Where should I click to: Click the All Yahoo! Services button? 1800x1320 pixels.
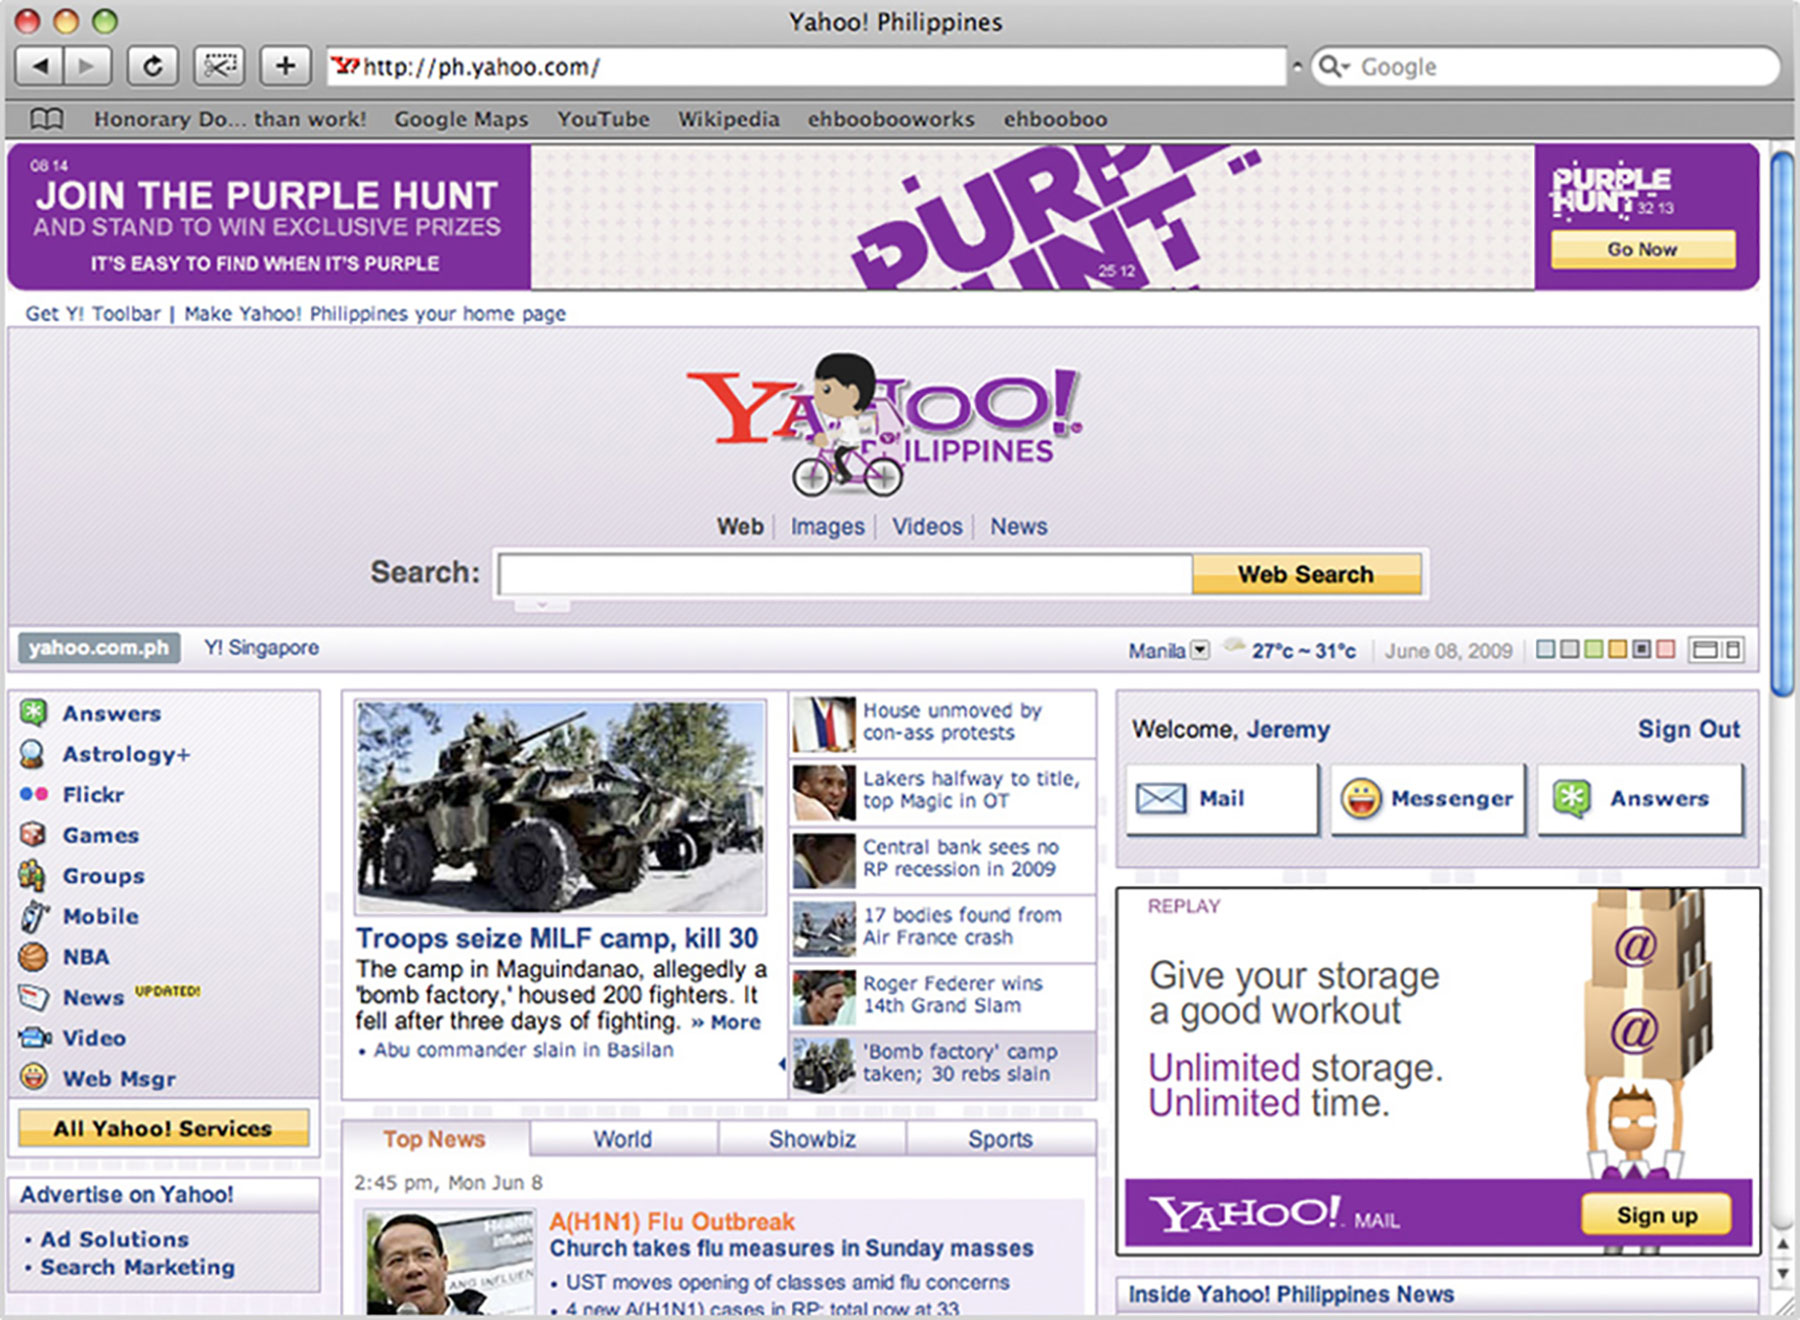click(163, 1128)
